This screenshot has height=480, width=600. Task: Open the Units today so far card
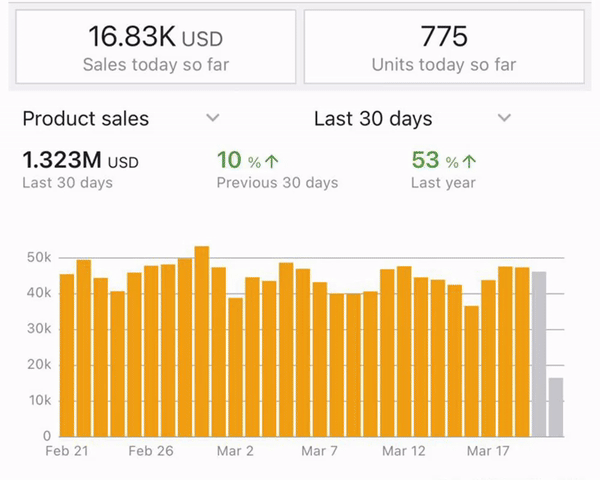pos(444,47)
